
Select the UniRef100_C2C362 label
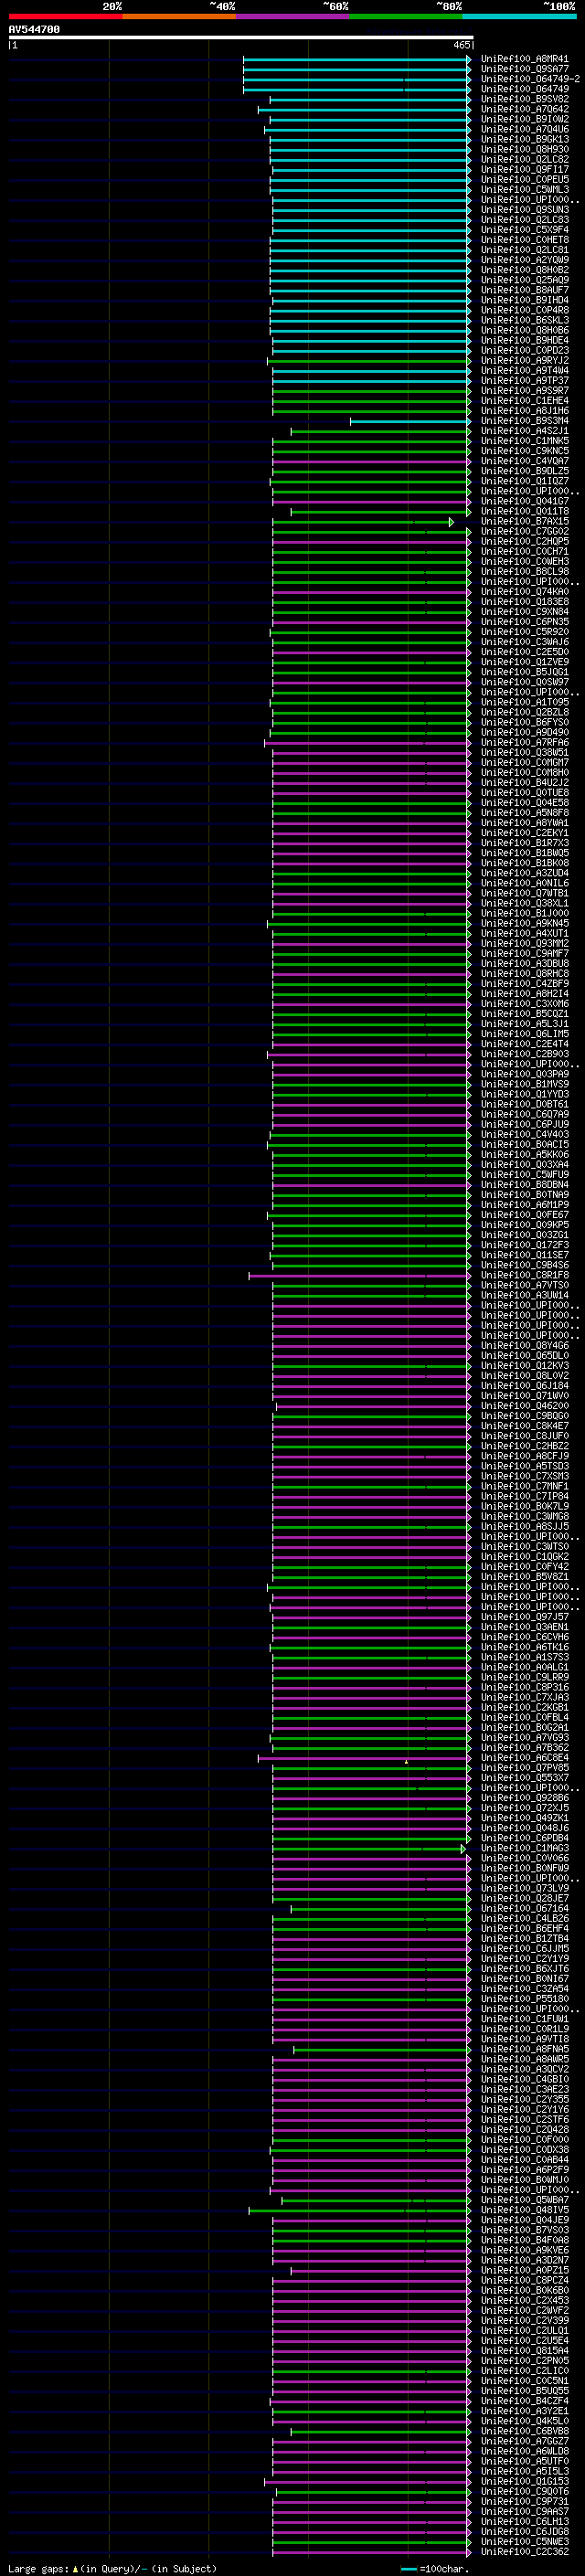coord(524,2552)
